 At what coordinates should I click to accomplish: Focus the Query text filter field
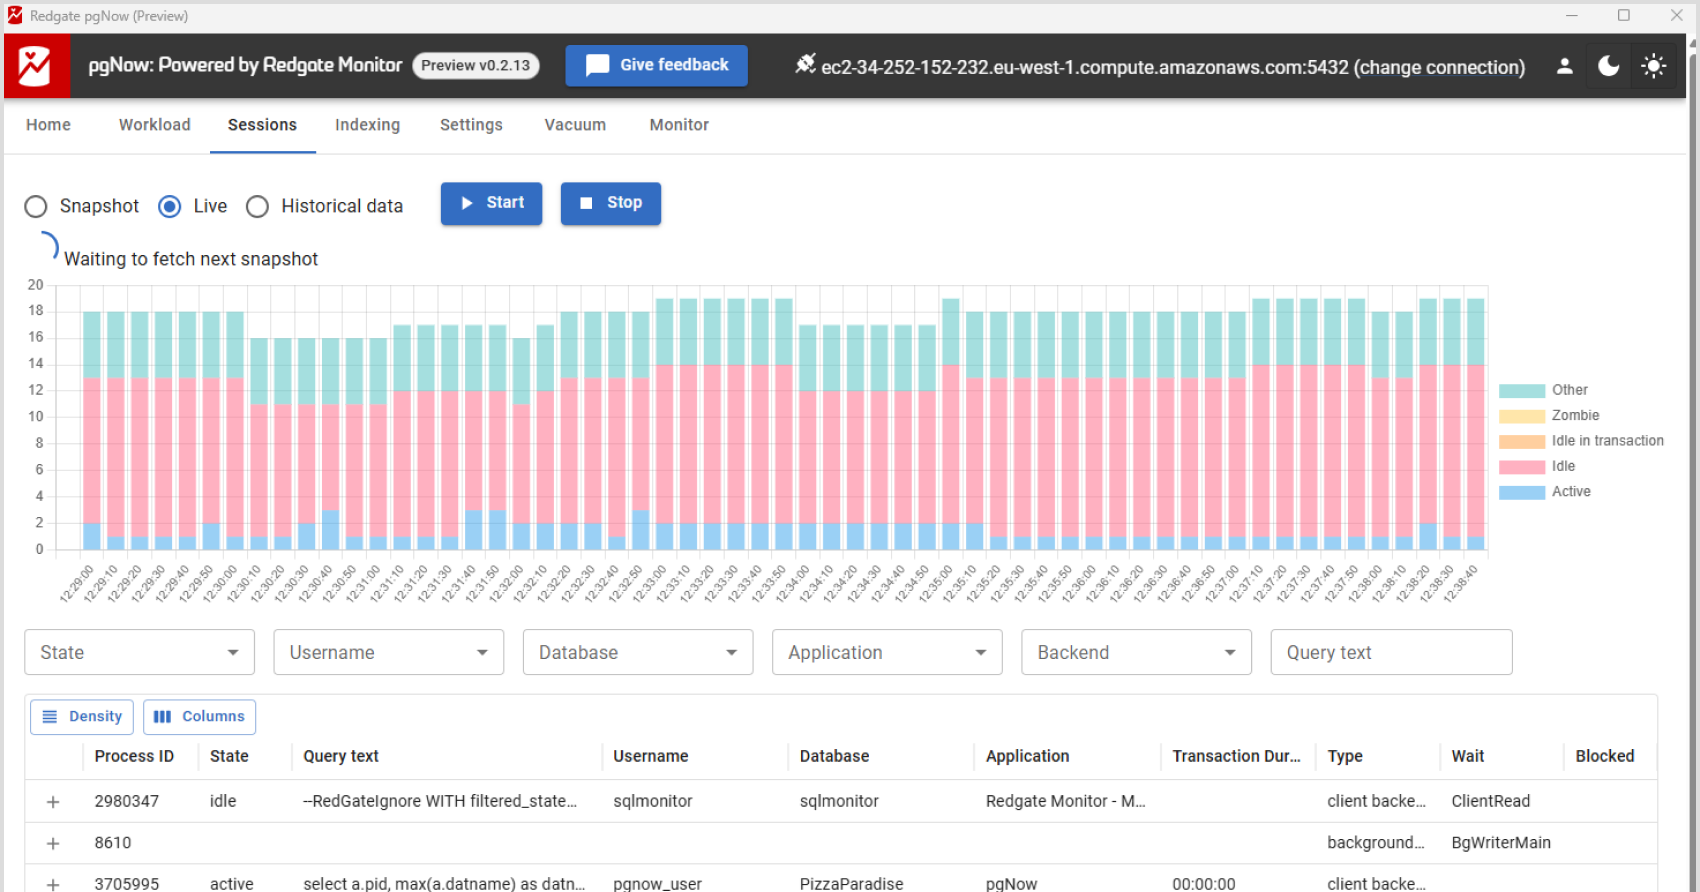1391,652
